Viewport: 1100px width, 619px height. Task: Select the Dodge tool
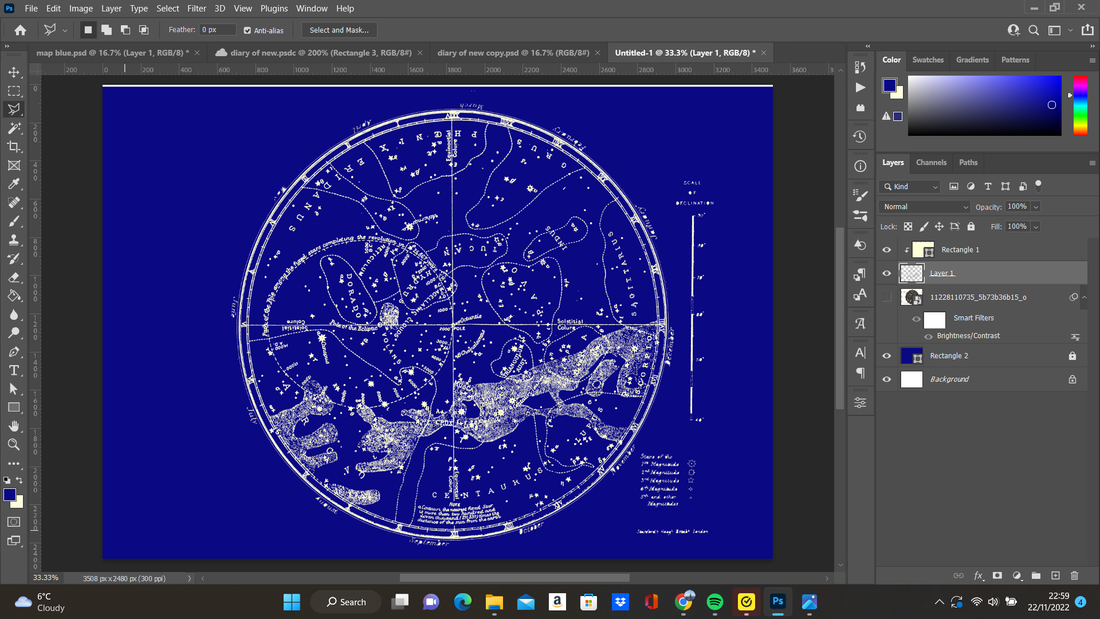tap(14, 333)
